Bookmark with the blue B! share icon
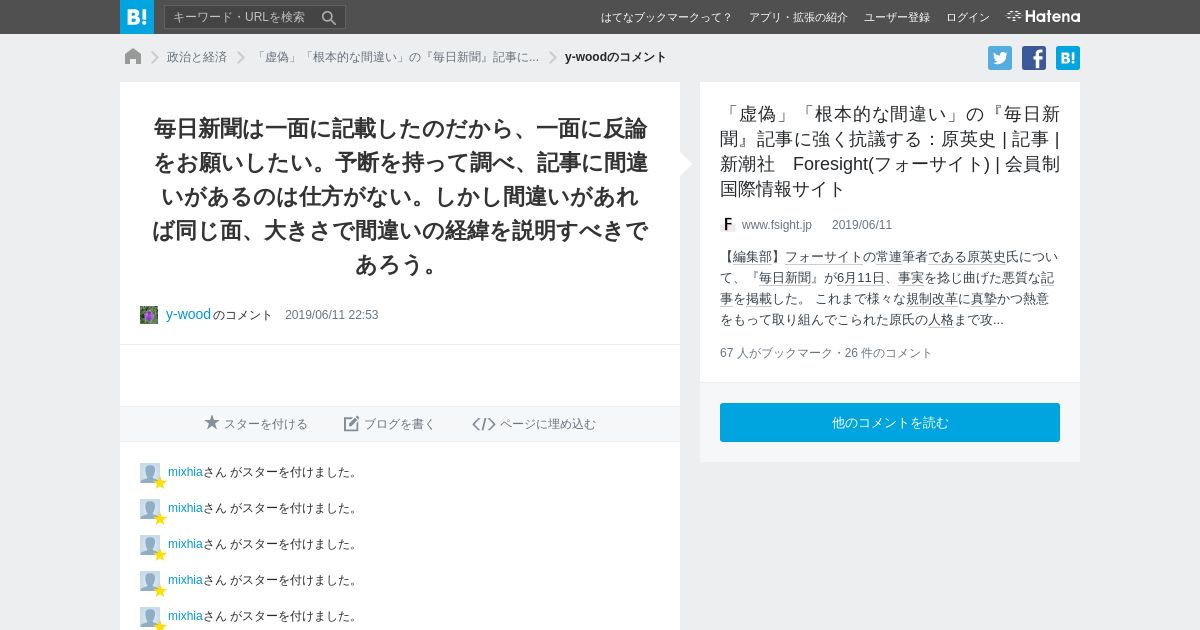Image resolution: width=1200 pixels, height=630 pixels. pyautogui.click(x=1068, y=58)
